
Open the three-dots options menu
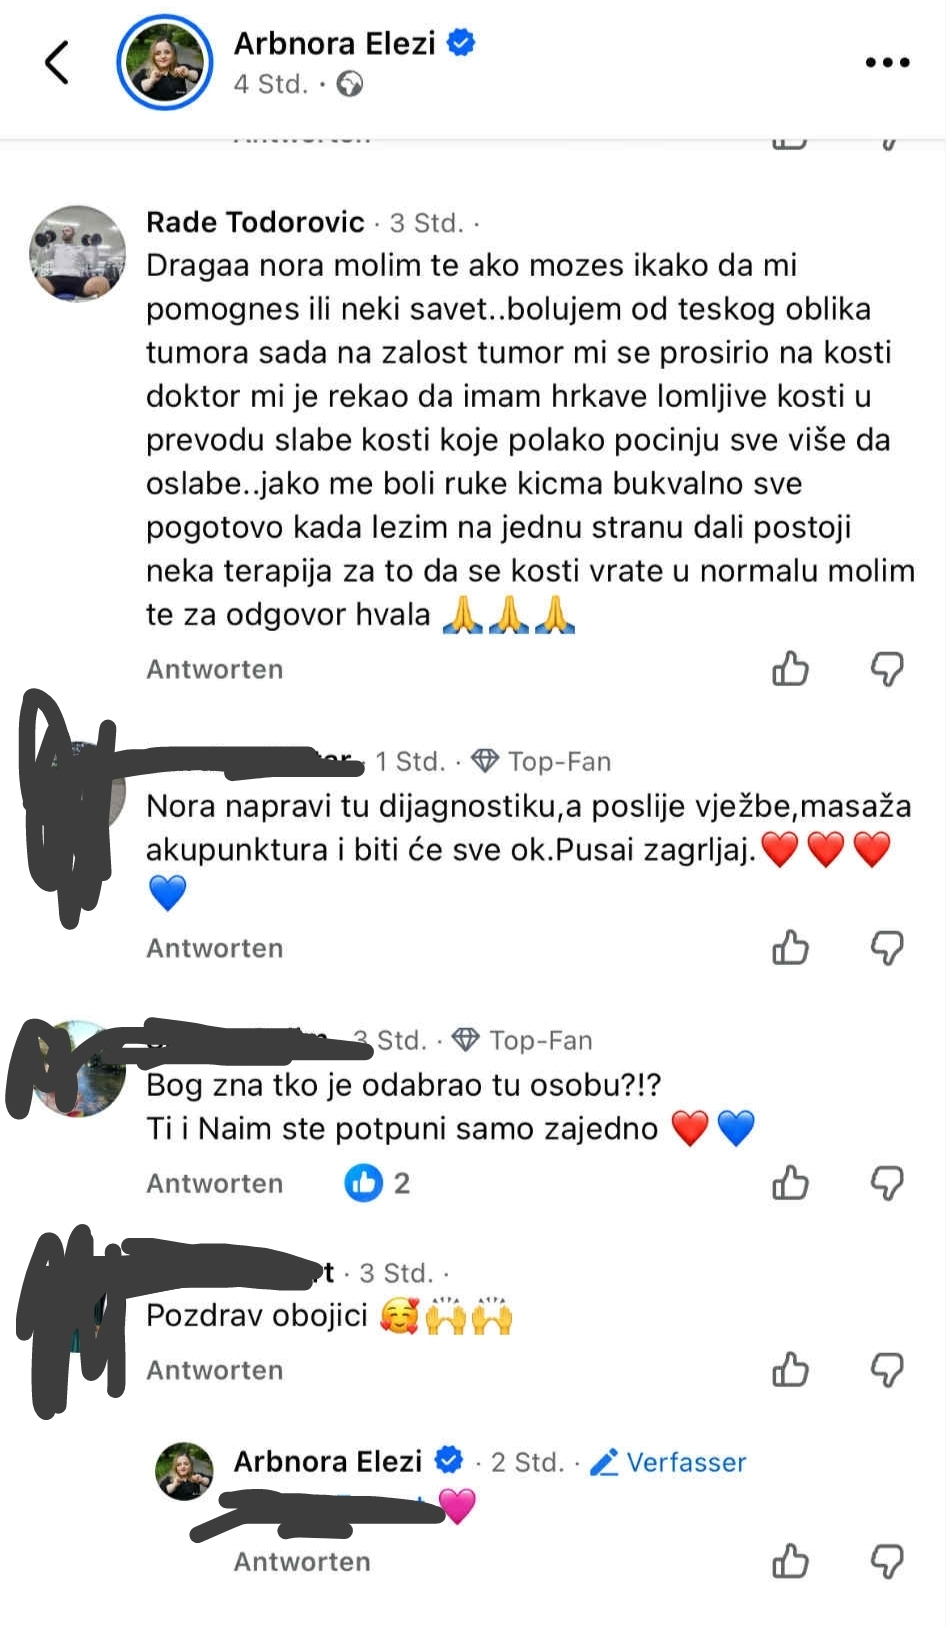pos(887,62)
